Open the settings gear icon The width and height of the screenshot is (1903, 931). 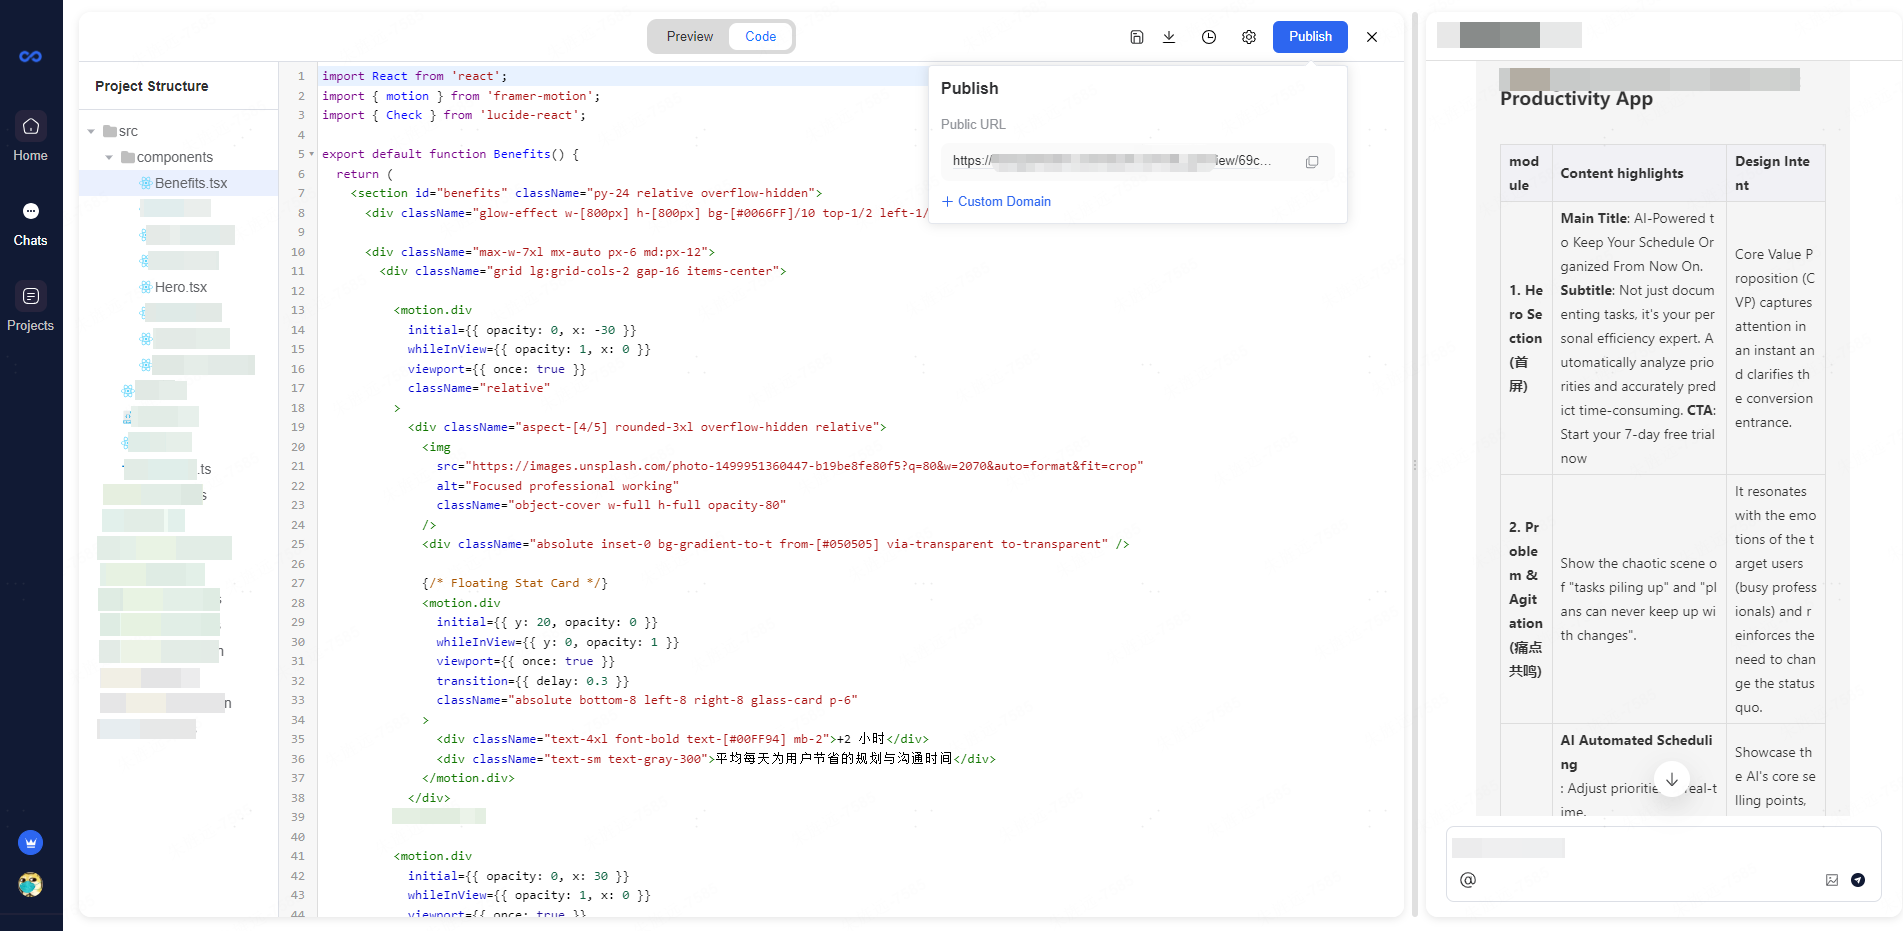tap(1248, 37)
